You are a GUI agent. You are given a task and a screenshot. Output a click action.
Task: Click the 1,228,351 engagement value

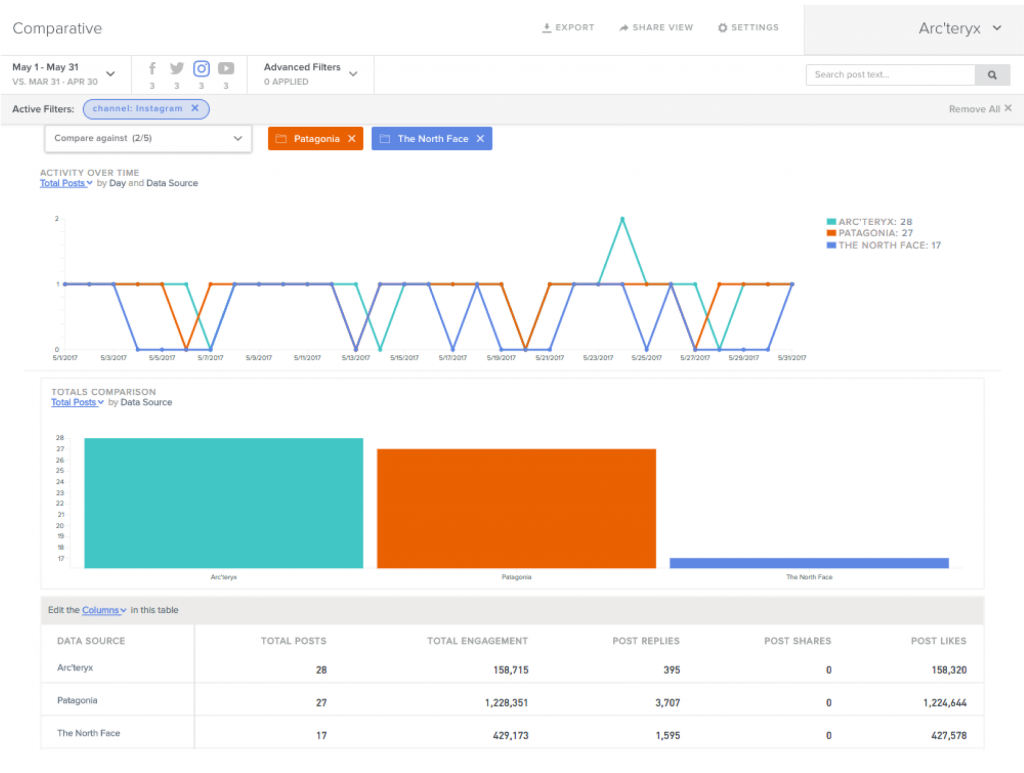click(x=506, y=703)
